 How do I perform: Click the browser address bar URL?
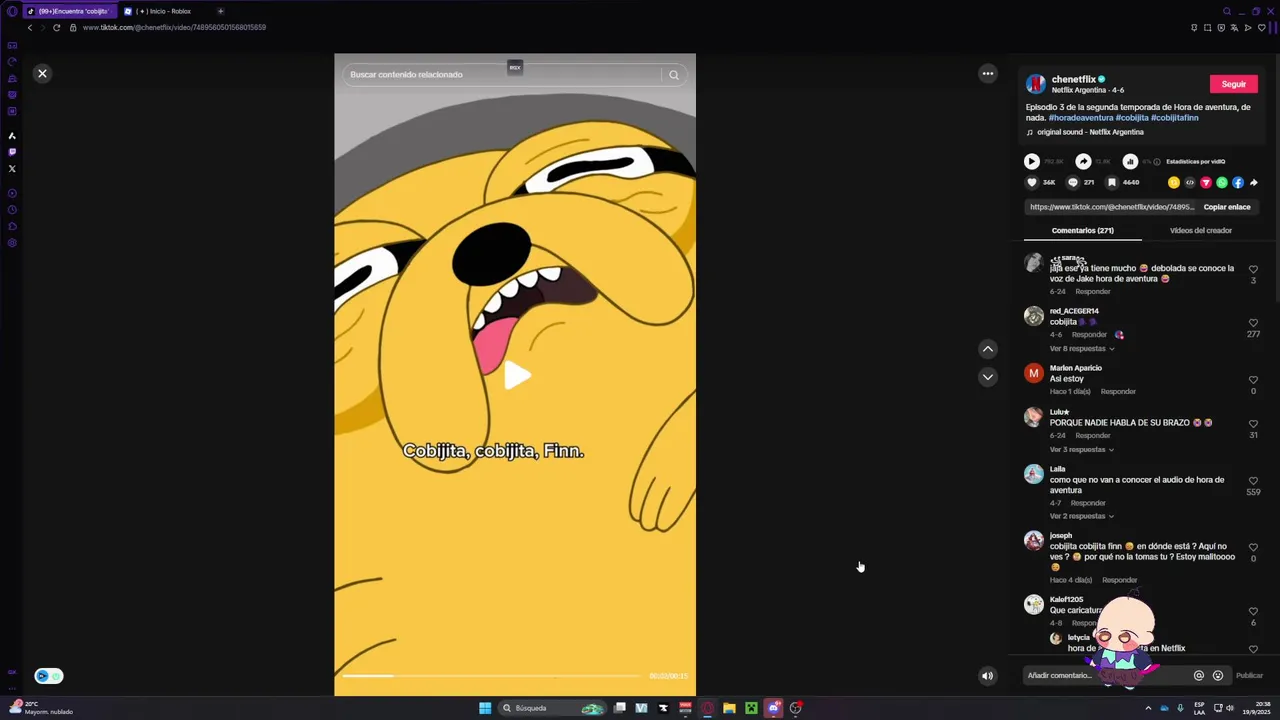tap(174, 28)
